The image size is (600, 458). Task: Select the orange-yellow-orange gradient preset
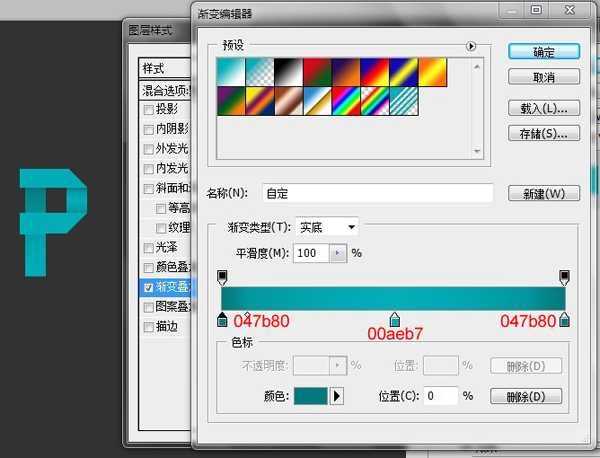click(432, 70)
